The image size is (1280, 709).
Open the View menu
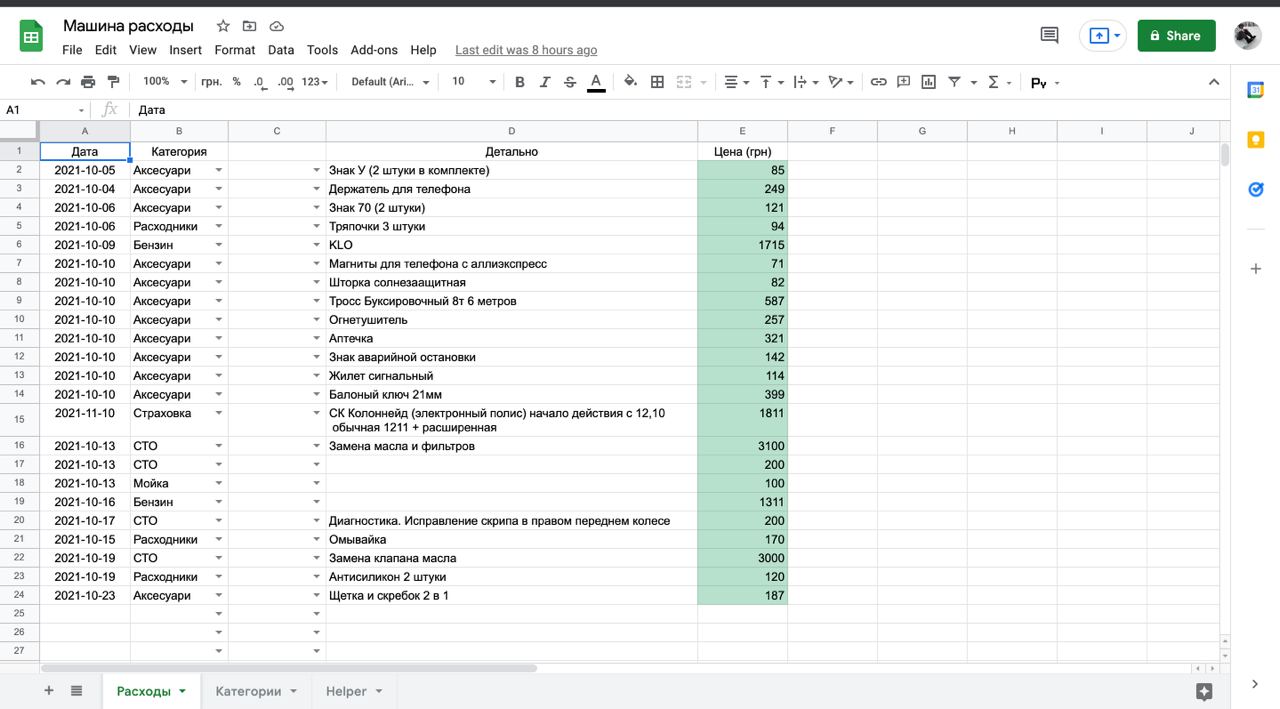tap(143, 50)
